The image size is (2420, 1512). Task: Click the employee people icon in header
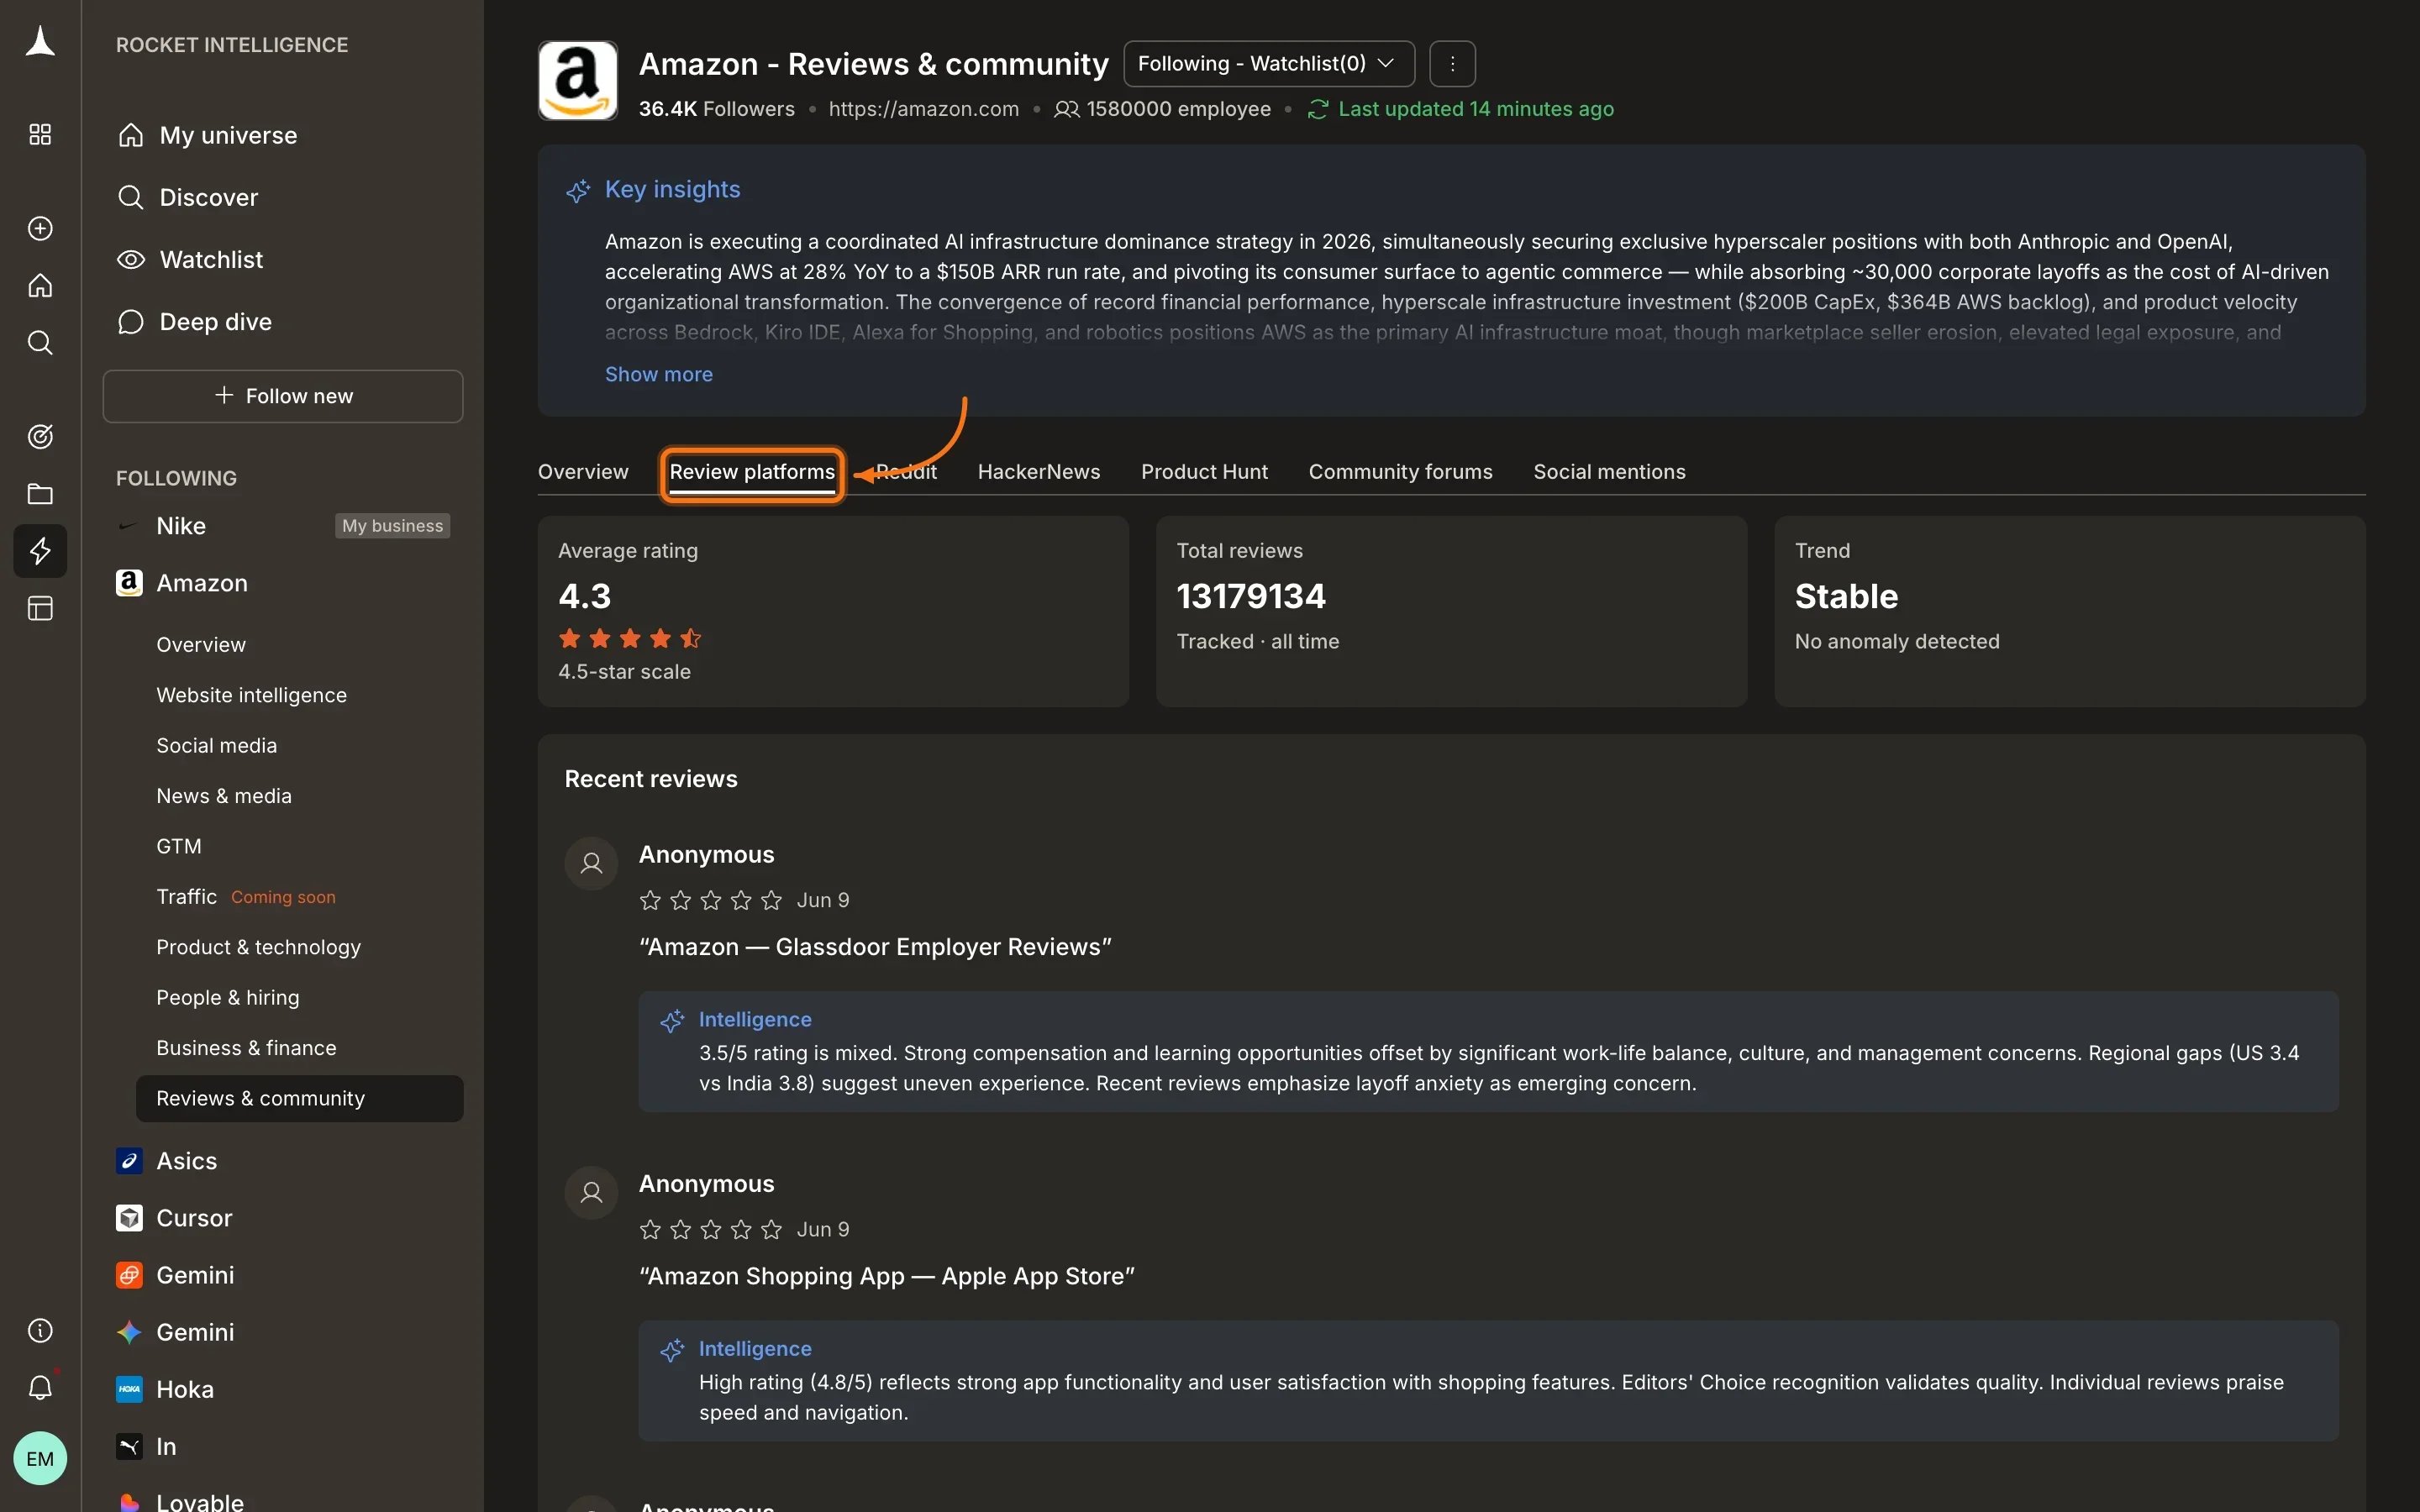[1066, 109]
